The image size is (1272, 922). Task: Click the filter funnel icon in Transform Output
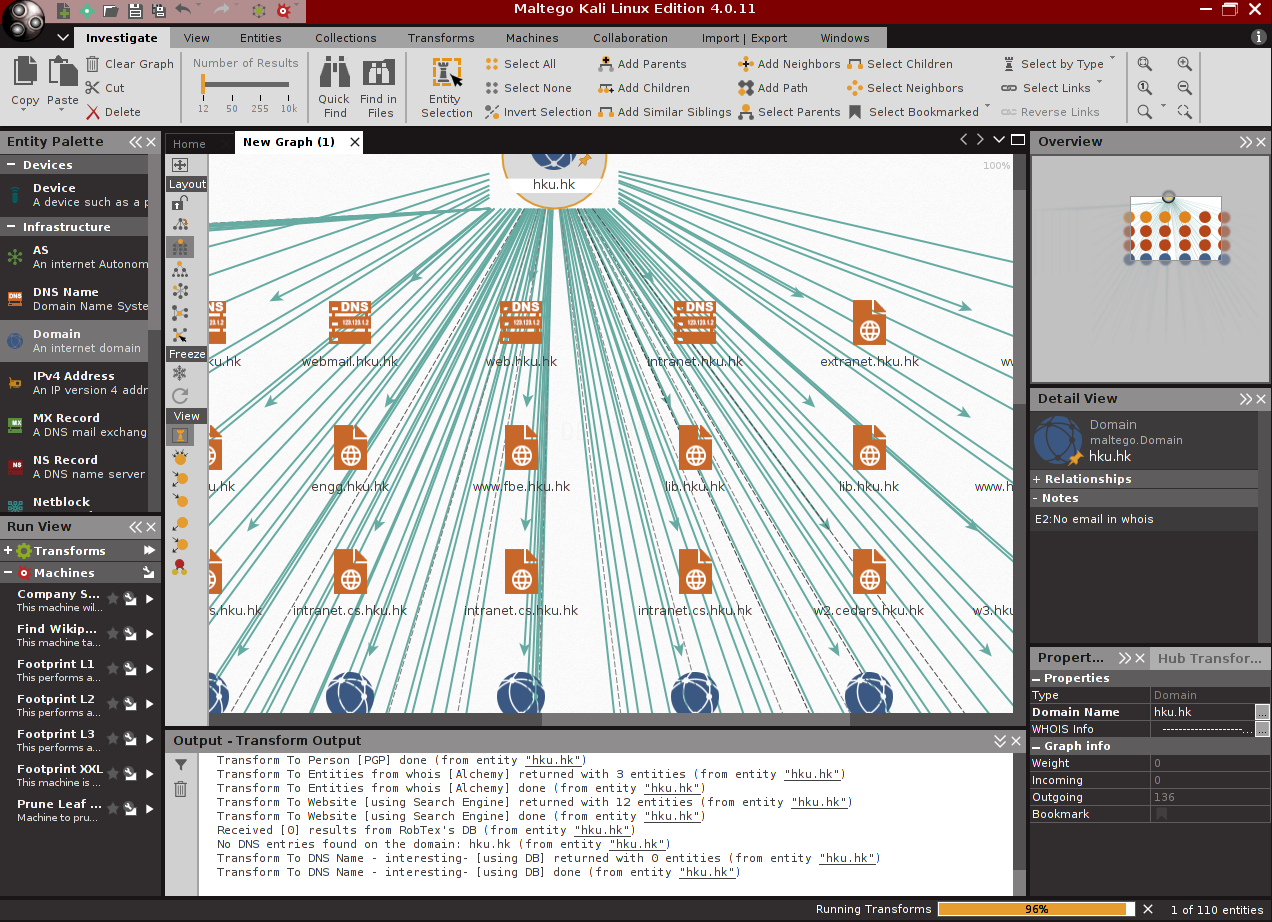tap(180, 765)
